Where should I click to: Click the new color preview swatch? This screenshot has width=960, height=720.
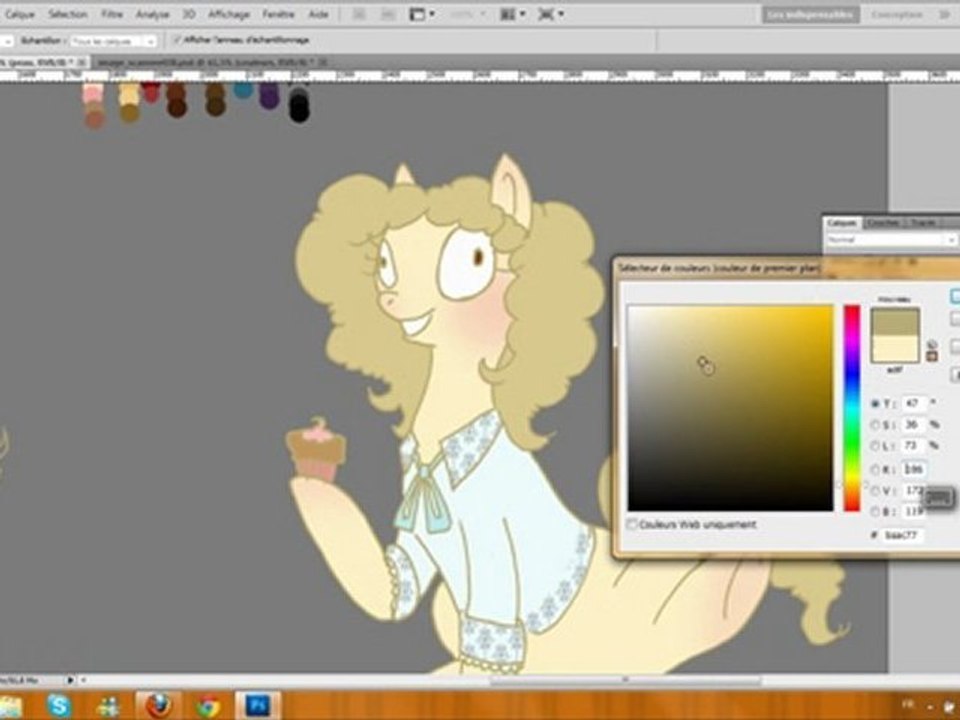(x=895, y=322)
